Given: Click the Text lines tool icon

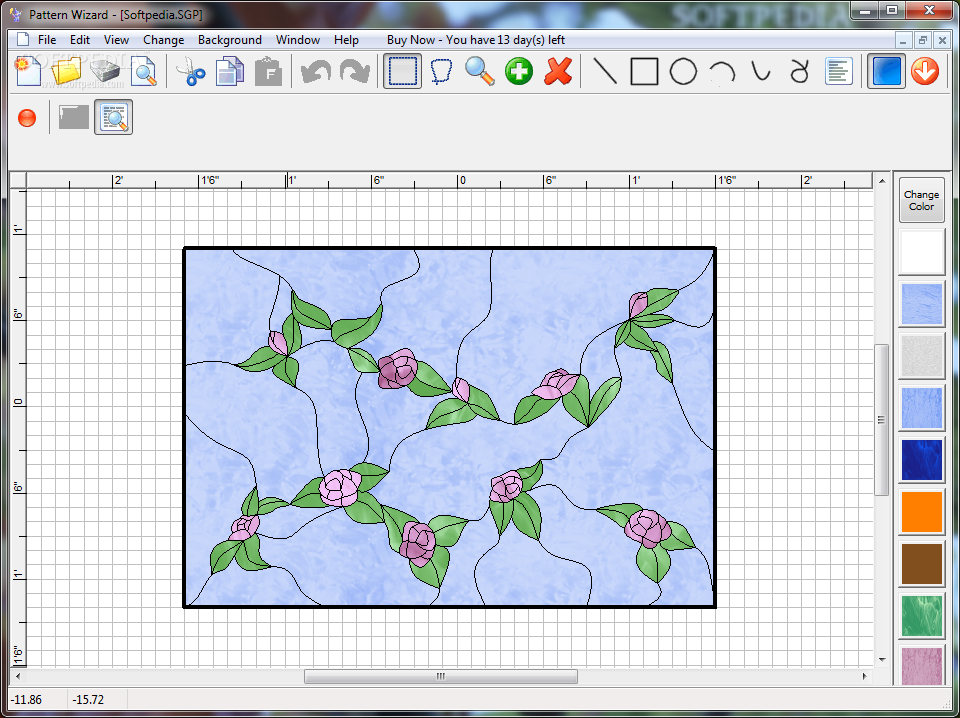Looking at the screenshot, I should point(839,71).
